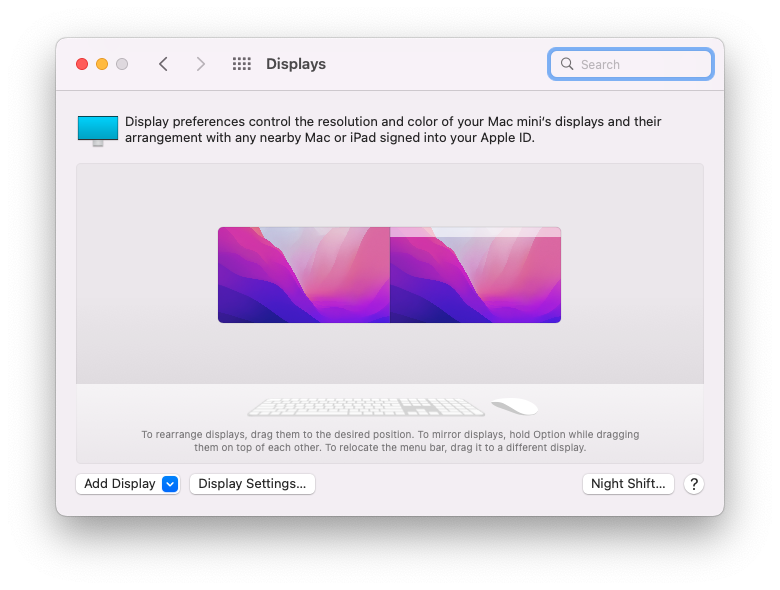This screenshot has width=780, height=590.
Task: Click the mouse illustration
Action: pos(514,406)
